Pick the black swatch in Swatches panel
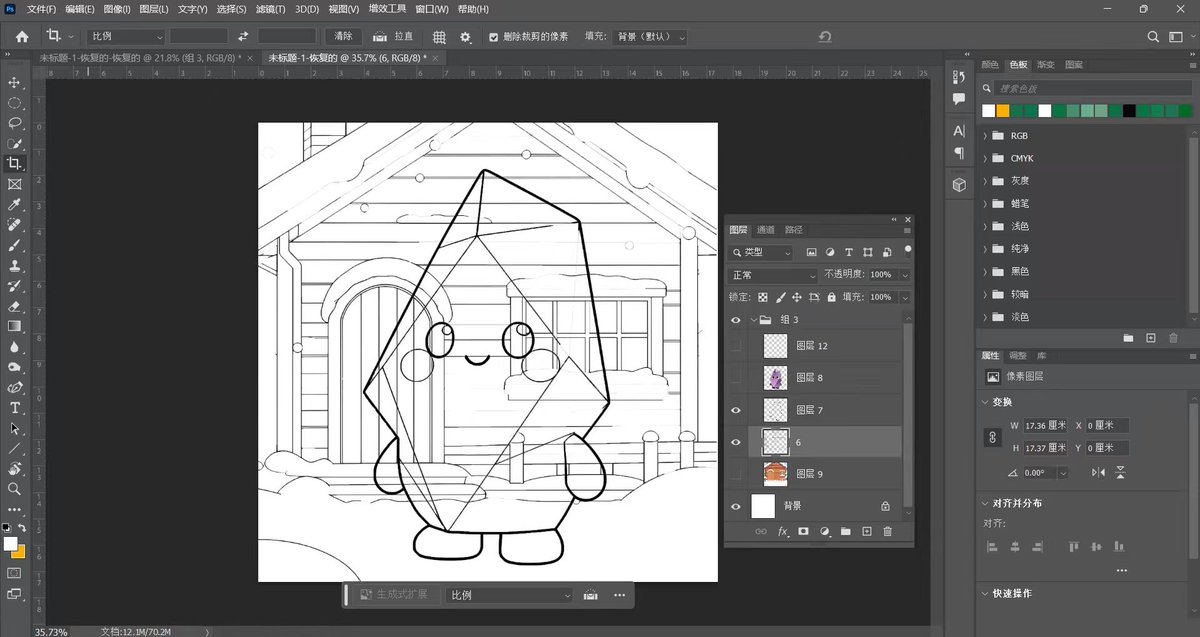 pyautogui.click(x=1129, y=111)
